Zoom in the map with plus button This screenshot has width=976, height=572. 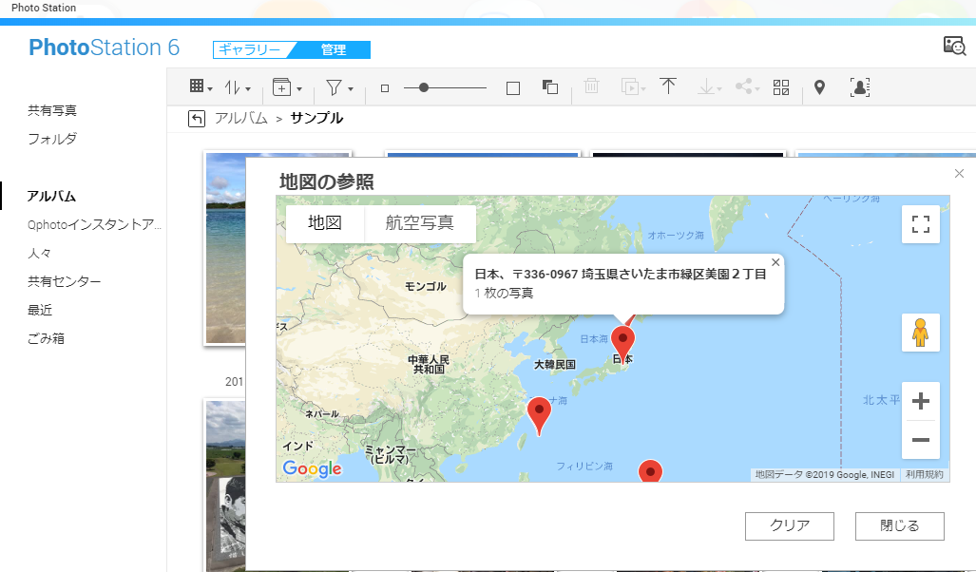pos(920,402)
